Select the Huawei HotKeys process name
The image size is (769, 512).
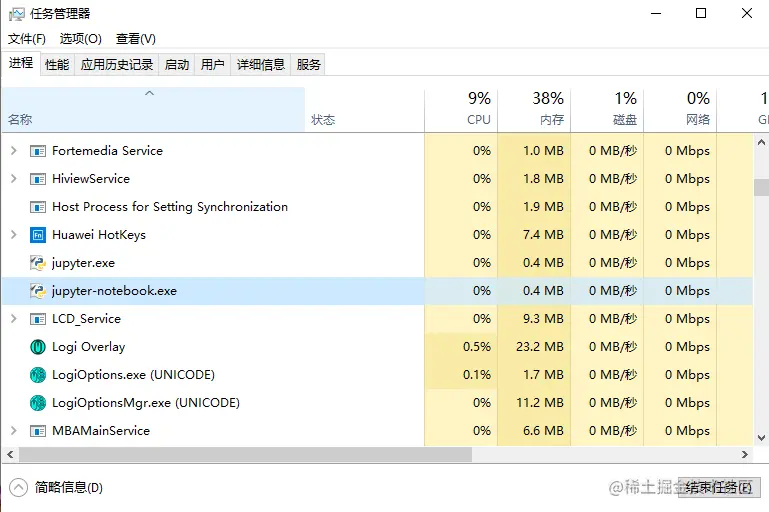point(99,235)
